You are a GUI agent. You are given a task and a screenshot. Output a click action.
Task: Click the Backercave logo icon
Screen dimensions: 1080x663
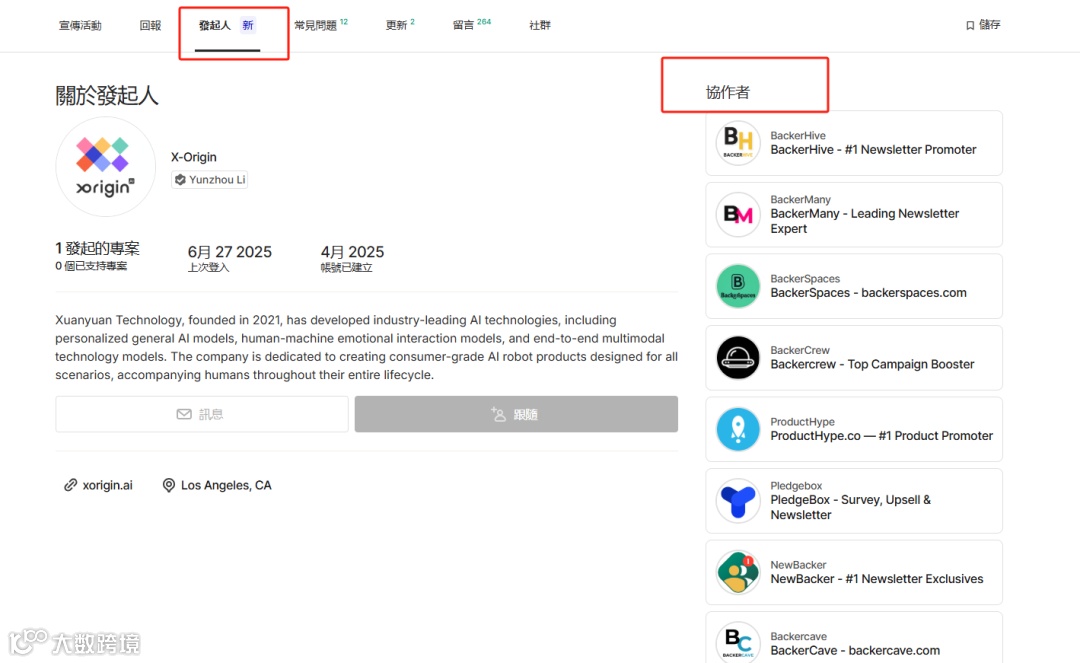pos(738,643)
